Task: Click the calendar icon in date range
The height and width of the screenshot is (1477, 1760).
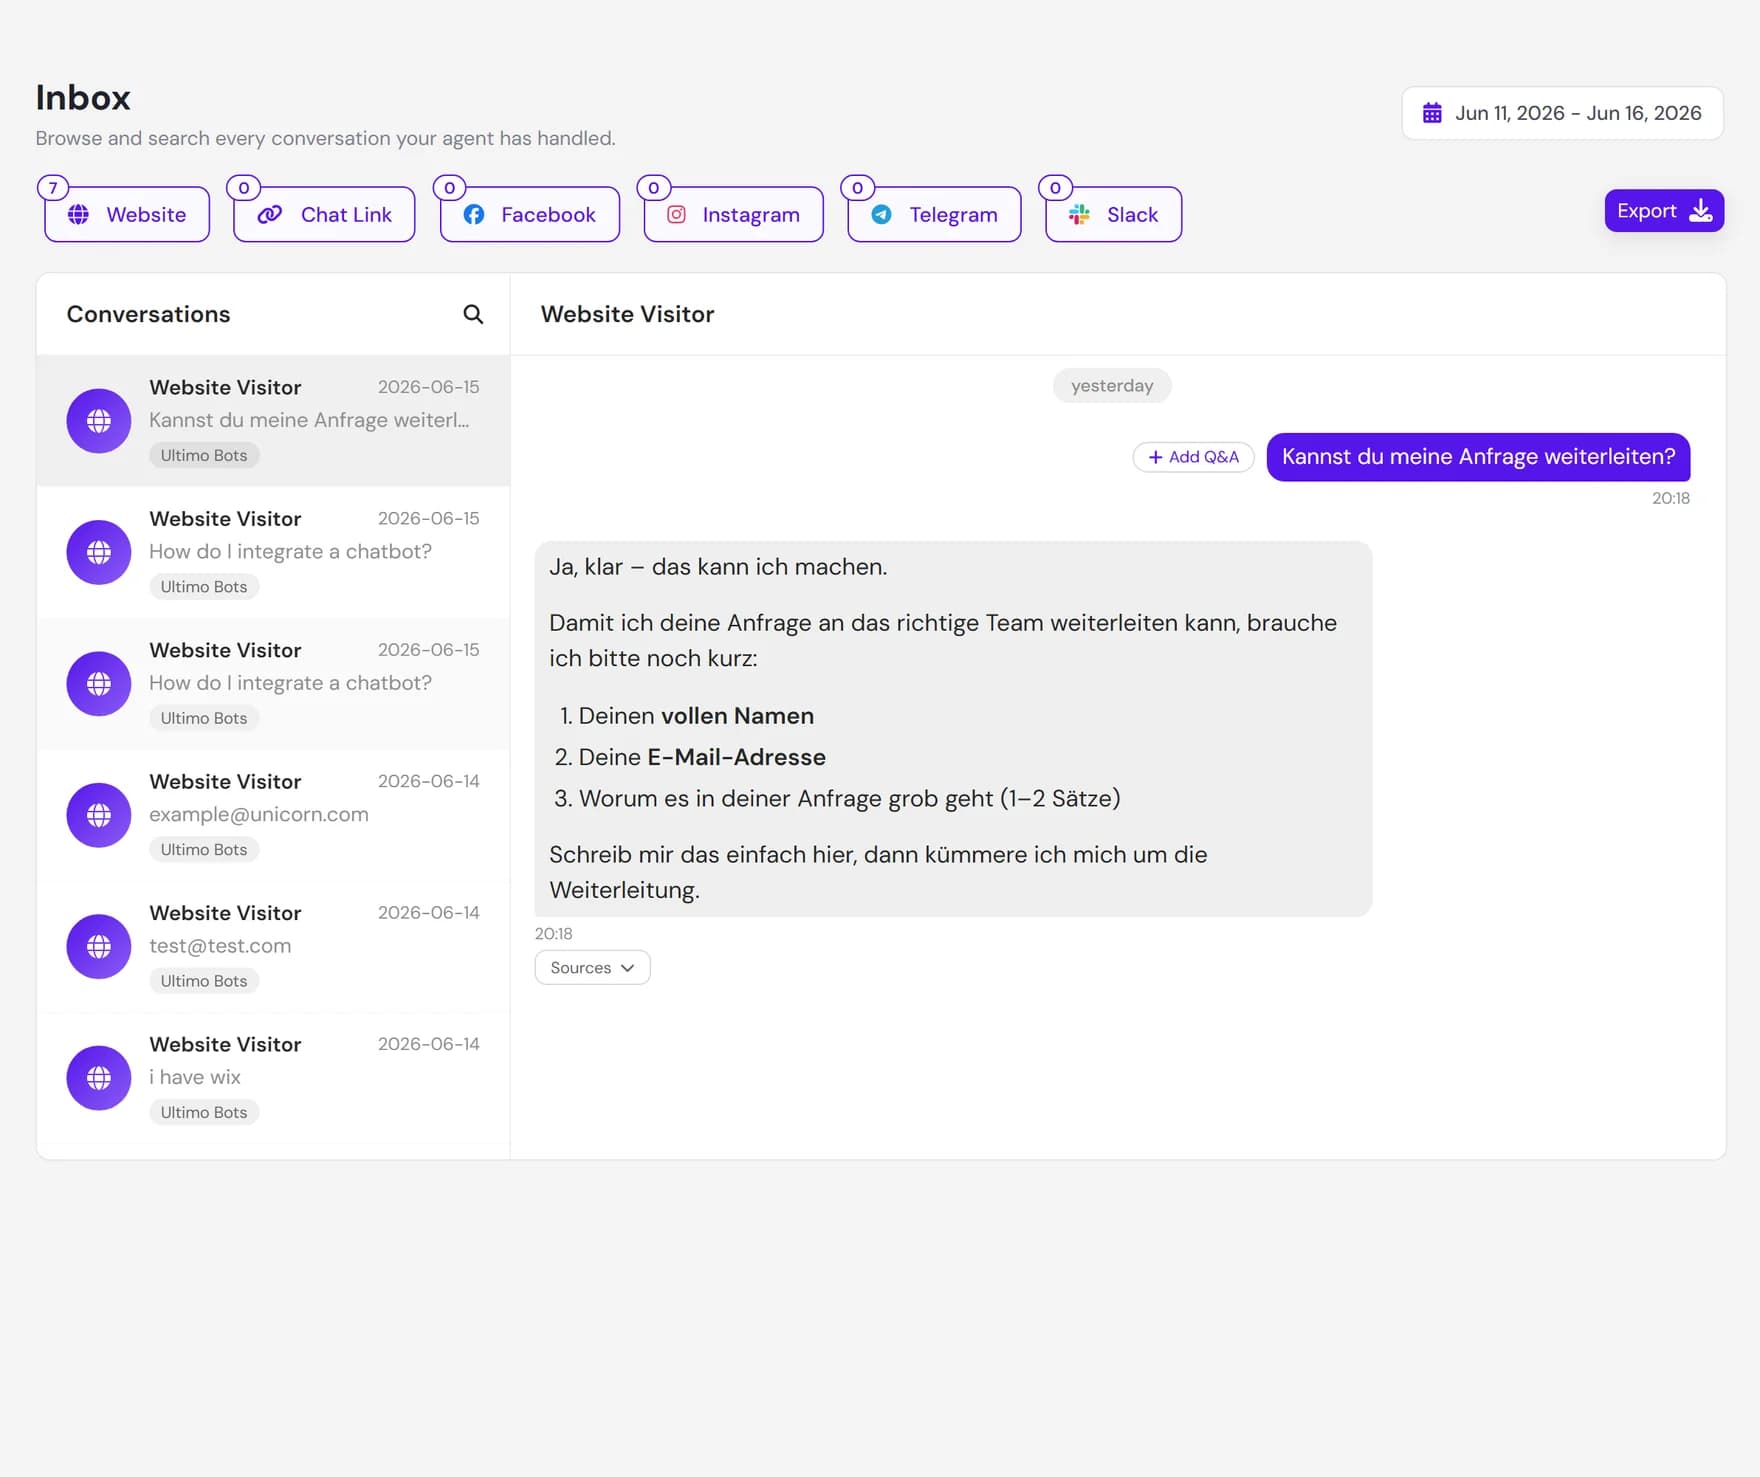Action: tap(1432, 113)
